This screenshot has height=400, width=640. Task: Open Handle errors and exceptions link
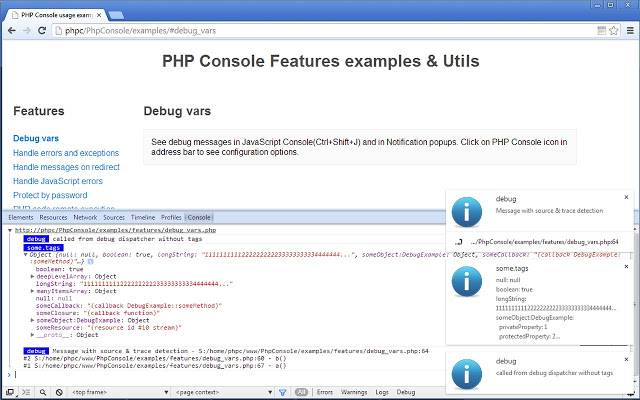click(x=66, y=153)
